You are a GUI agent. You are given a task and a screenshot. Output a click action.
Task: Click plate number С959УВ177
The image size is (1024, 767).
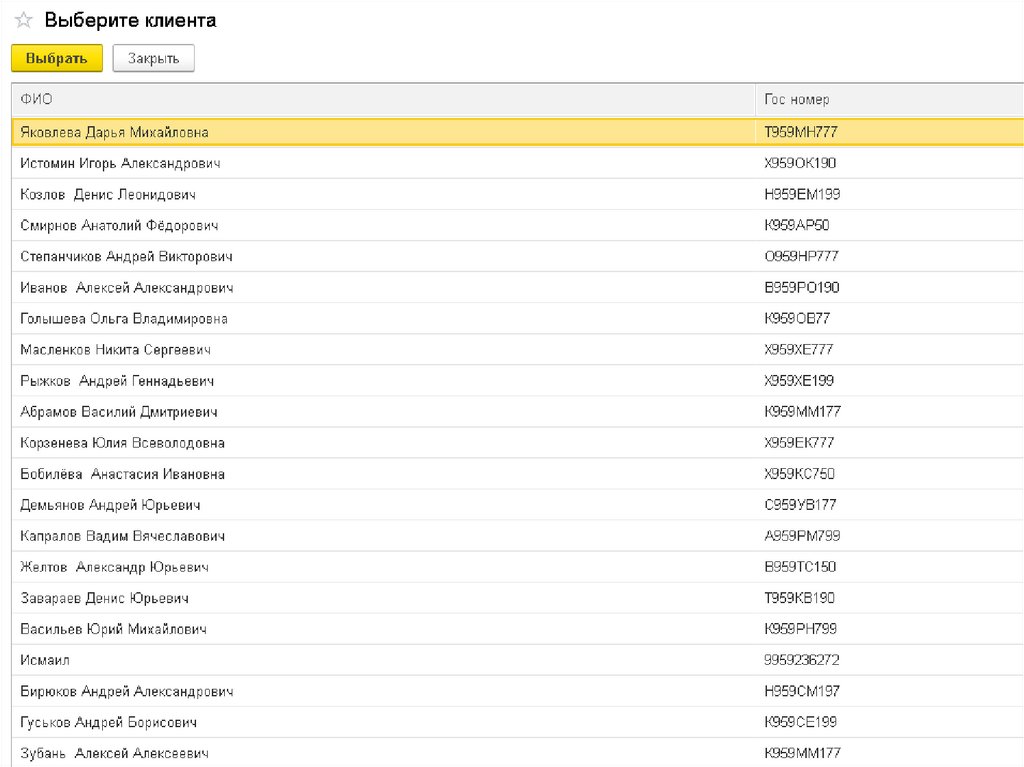(800, 505)
